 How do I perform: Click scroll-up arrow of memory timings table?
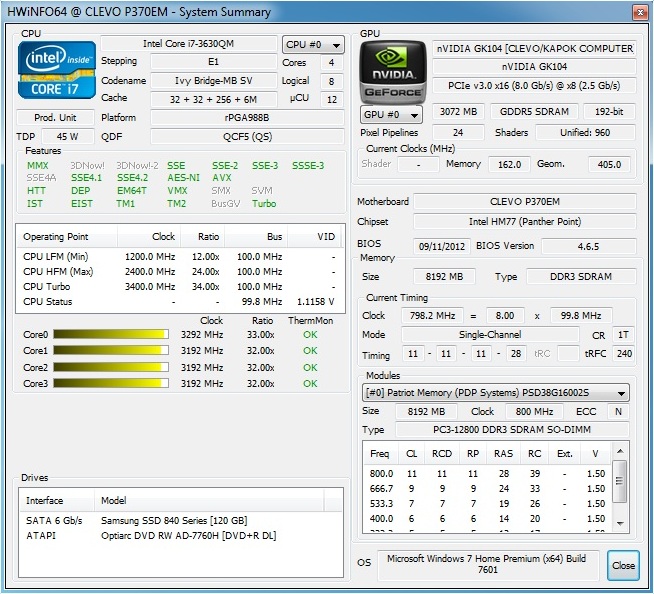[x=620, y=451]
